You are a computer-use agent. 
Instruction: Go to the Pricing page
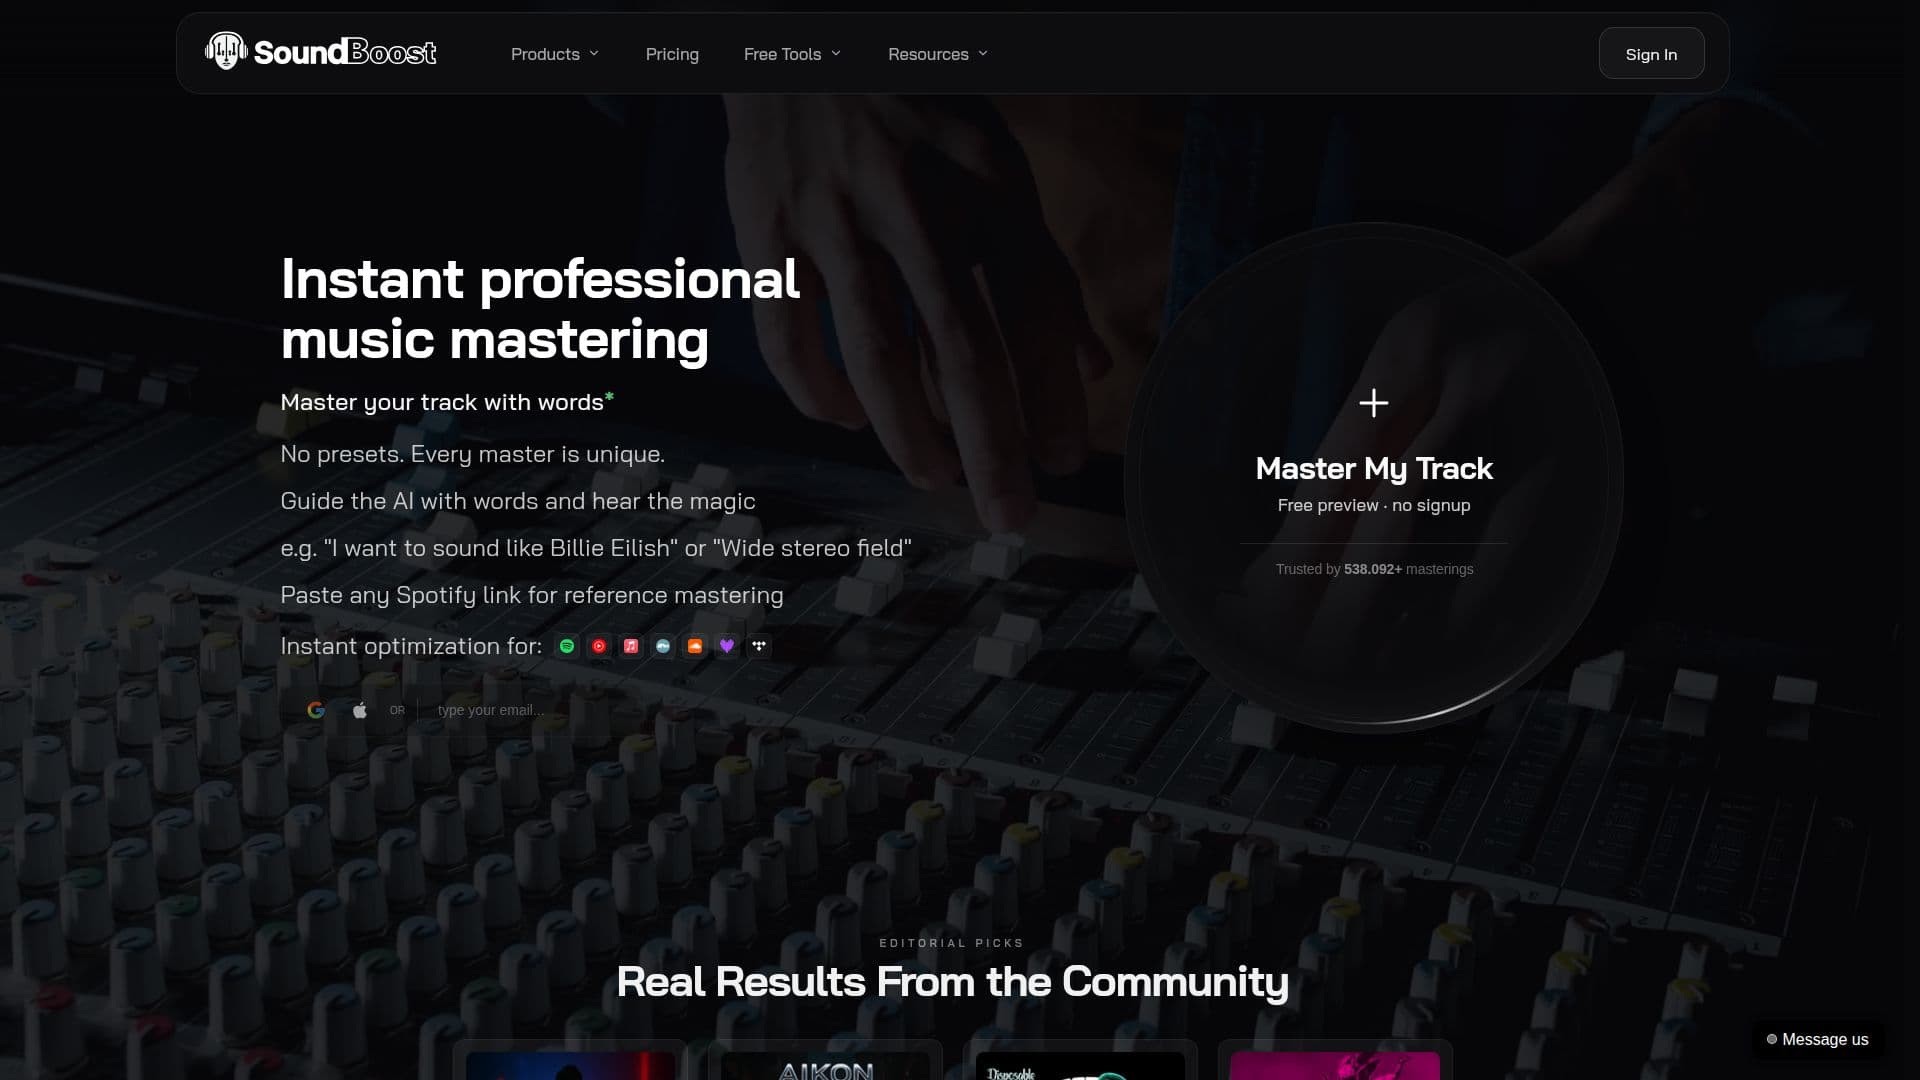672,54
